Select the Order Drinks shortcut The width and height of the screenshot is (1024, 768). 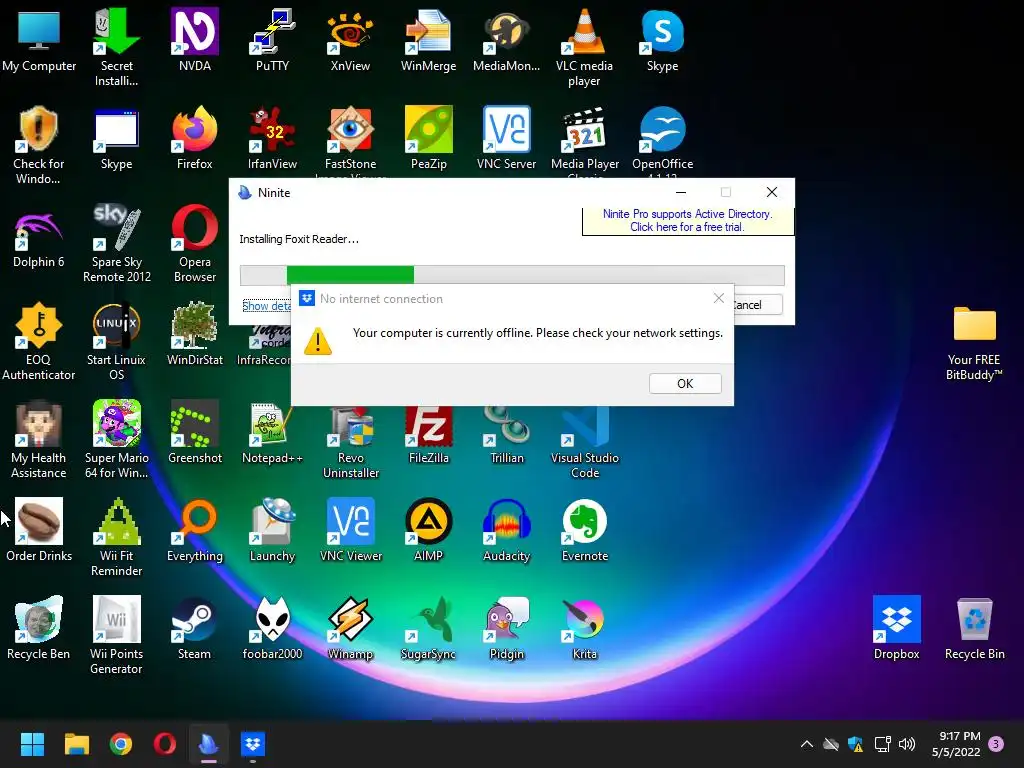pyautogui.click(x=39, y=530)
